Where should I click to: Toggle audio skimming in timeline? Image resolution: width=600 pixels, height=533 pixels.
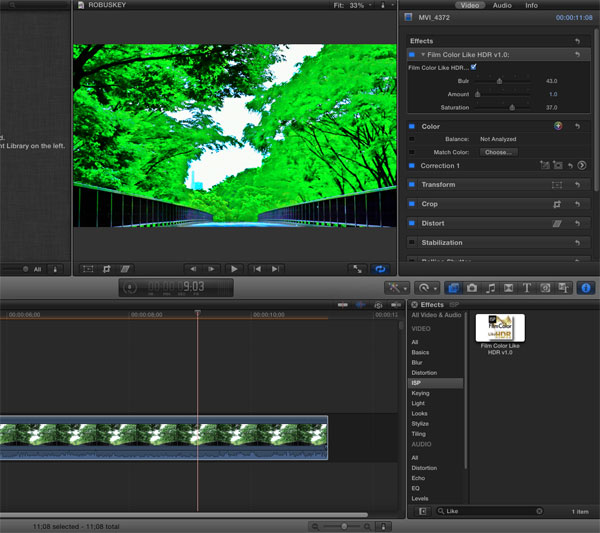click(360, 305)
